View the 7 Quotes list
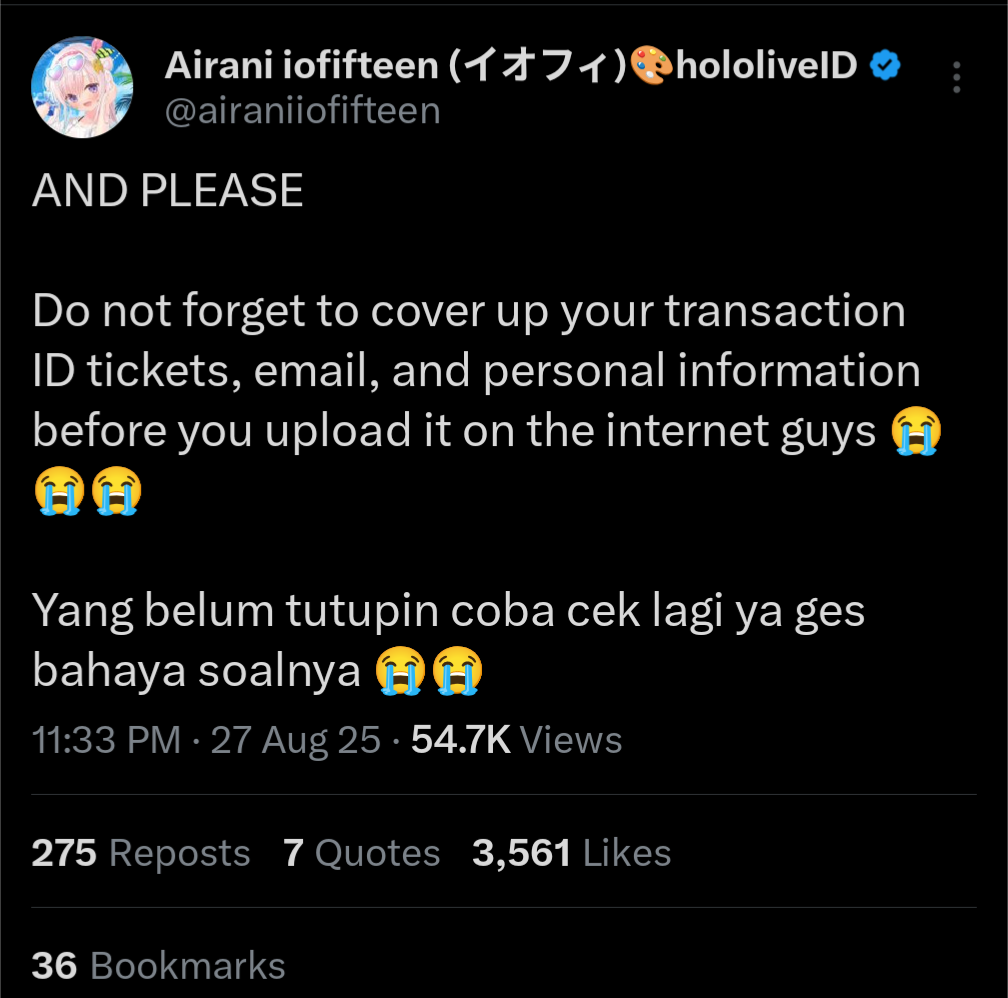 coord(362,853)
